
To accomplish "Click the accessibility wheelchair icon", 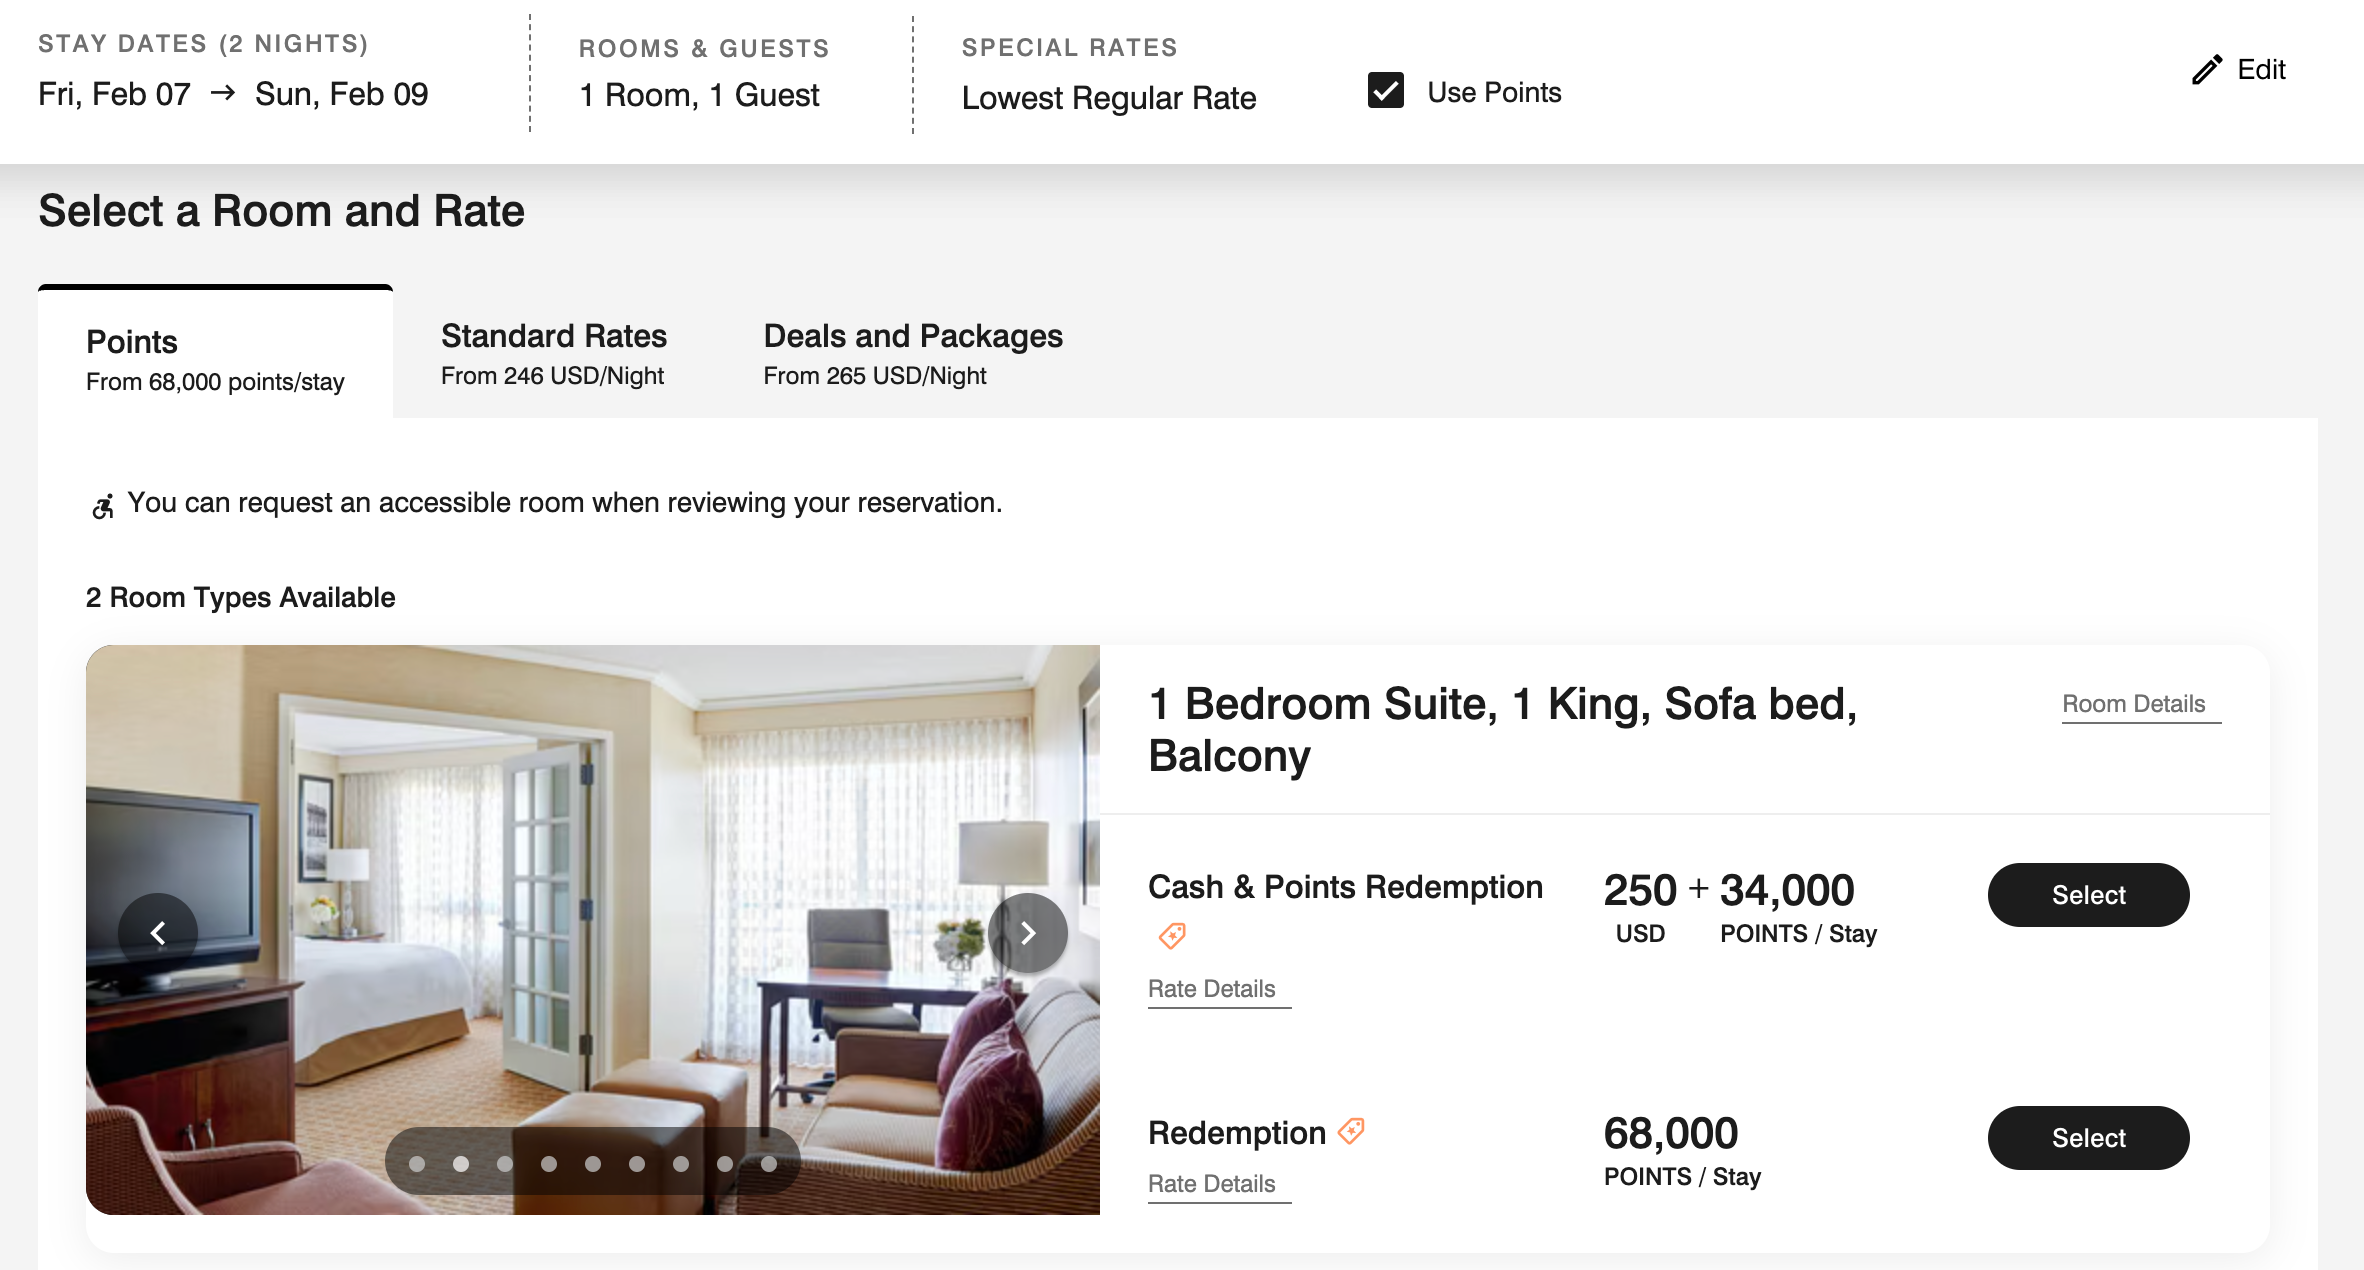I will click(x=103, y=506).
